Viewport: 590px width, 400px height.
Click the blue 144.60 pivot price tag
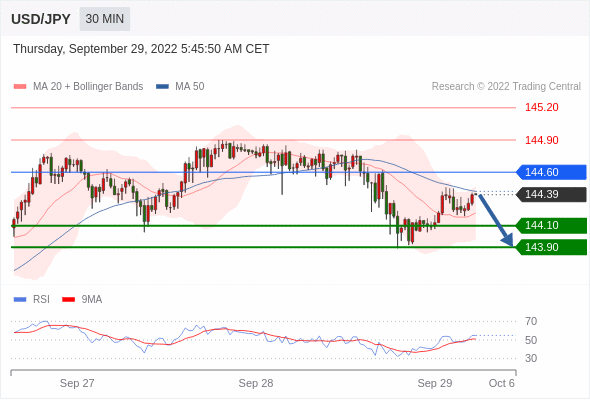click(x=551, y=172)
